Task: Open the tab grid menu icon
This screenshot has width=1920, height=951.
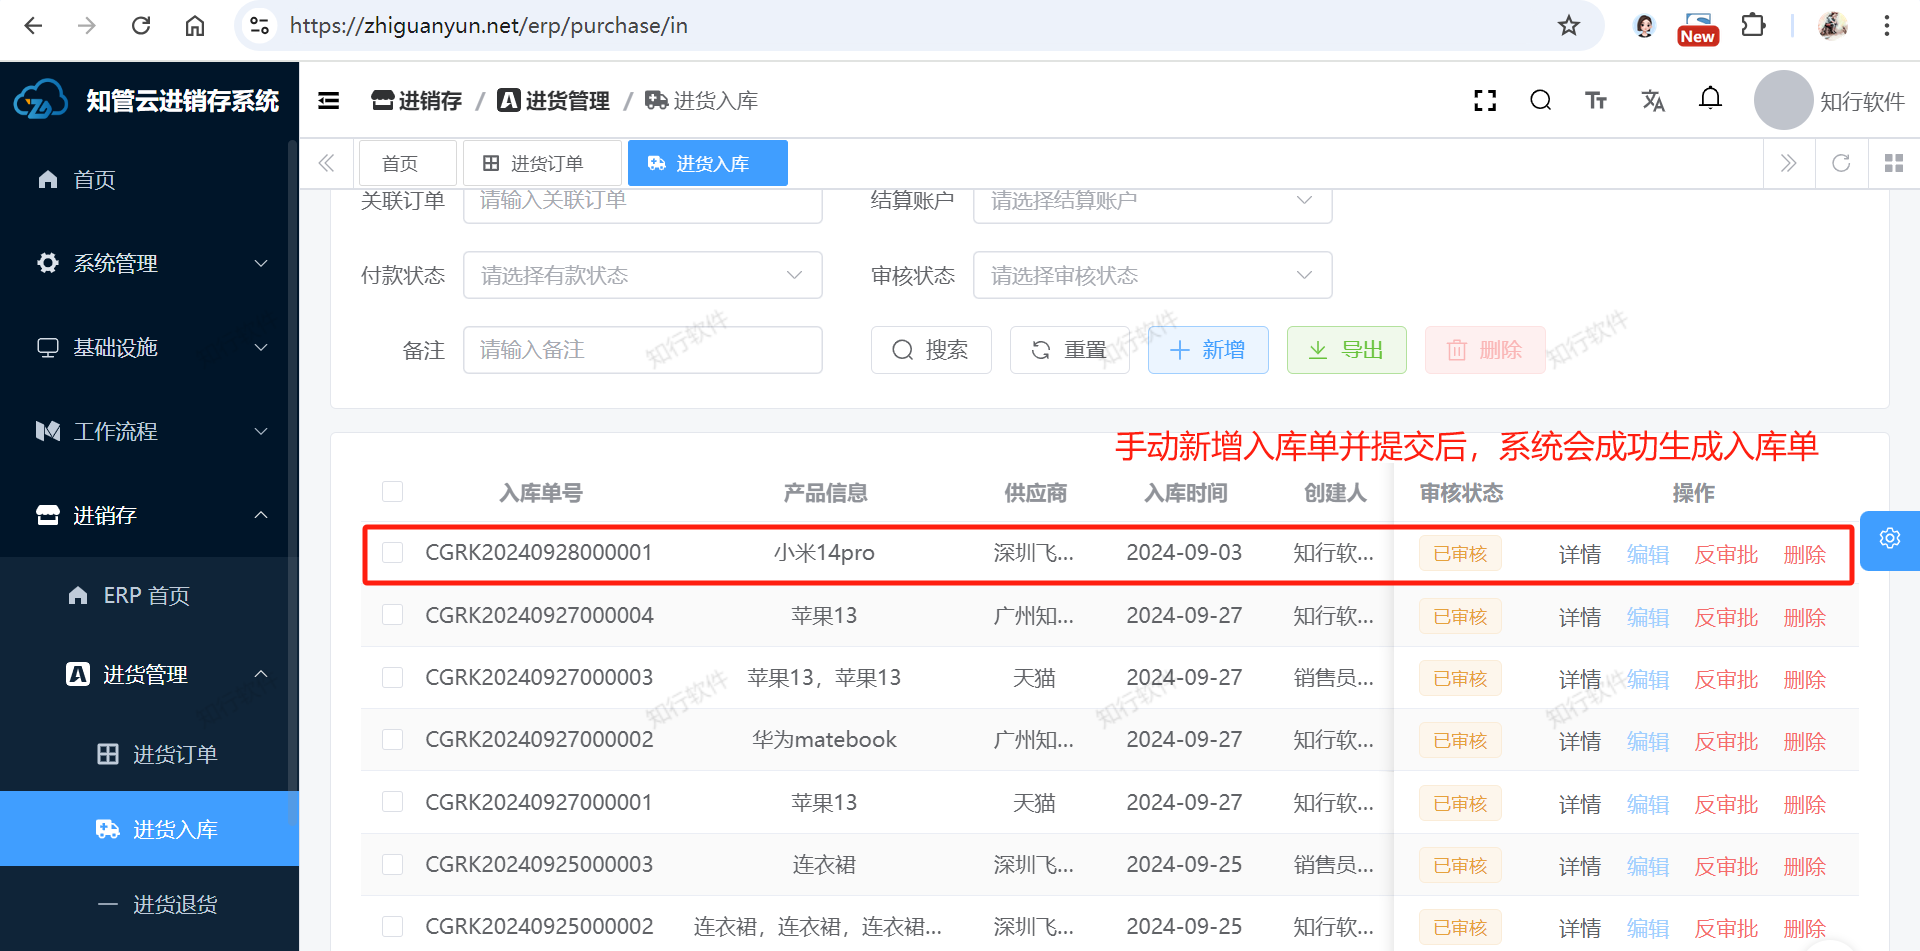Action: [1893, 163]
